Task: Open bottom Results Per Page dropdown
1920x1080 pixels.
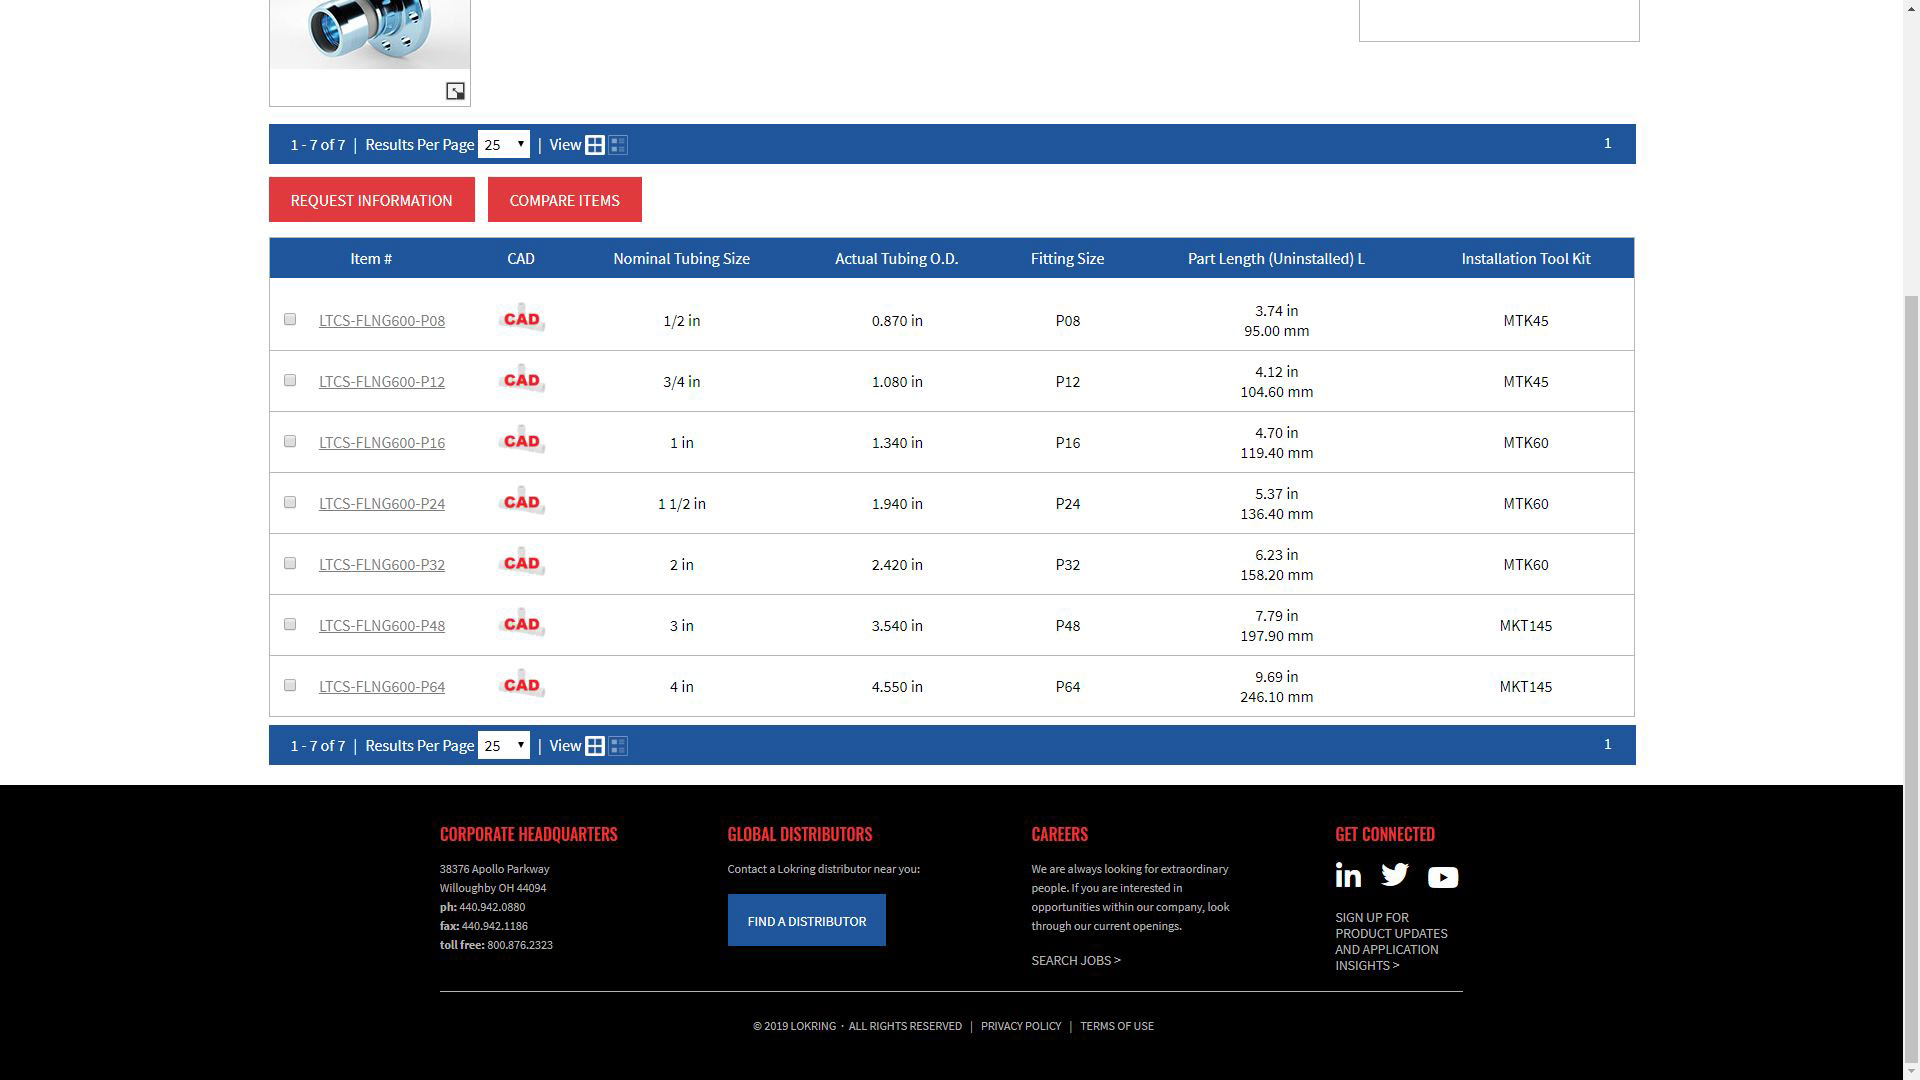Action: [x=503, y=746]
